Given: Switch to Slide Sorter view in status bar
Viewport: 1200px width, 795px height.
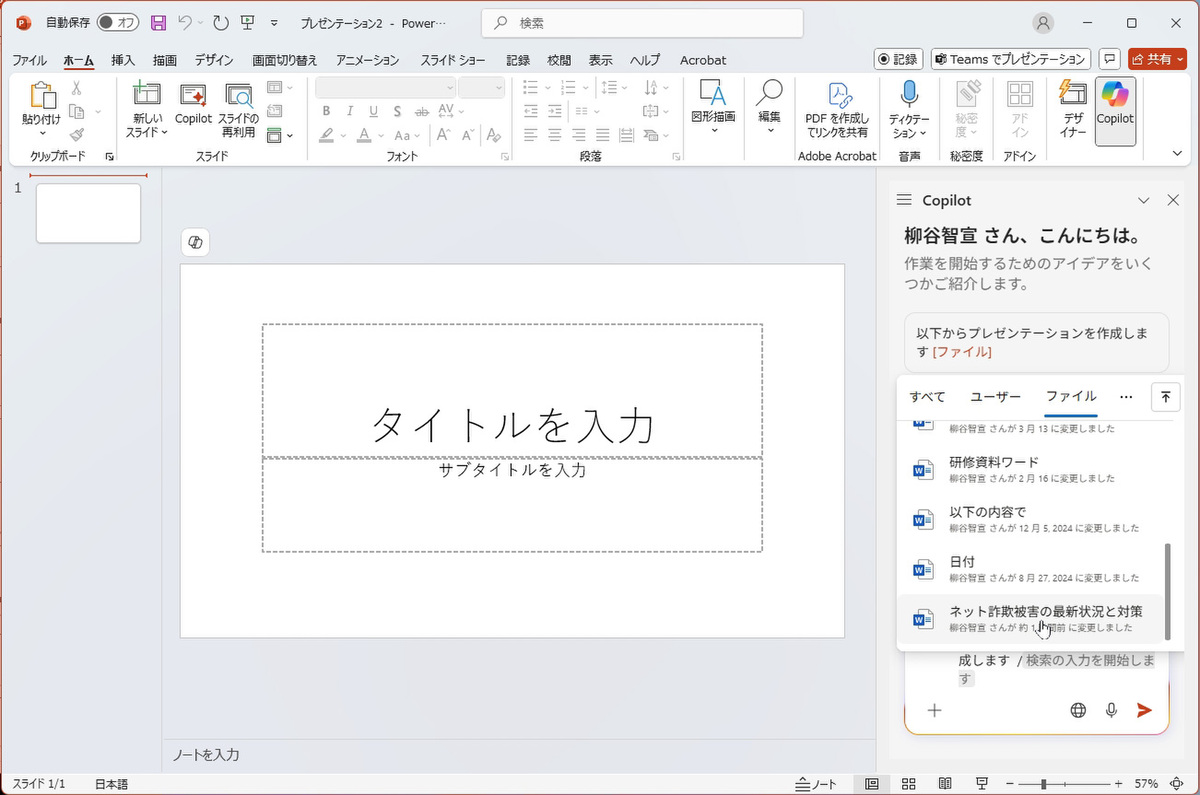Looking at the screenshot, I should pos(909,784).
